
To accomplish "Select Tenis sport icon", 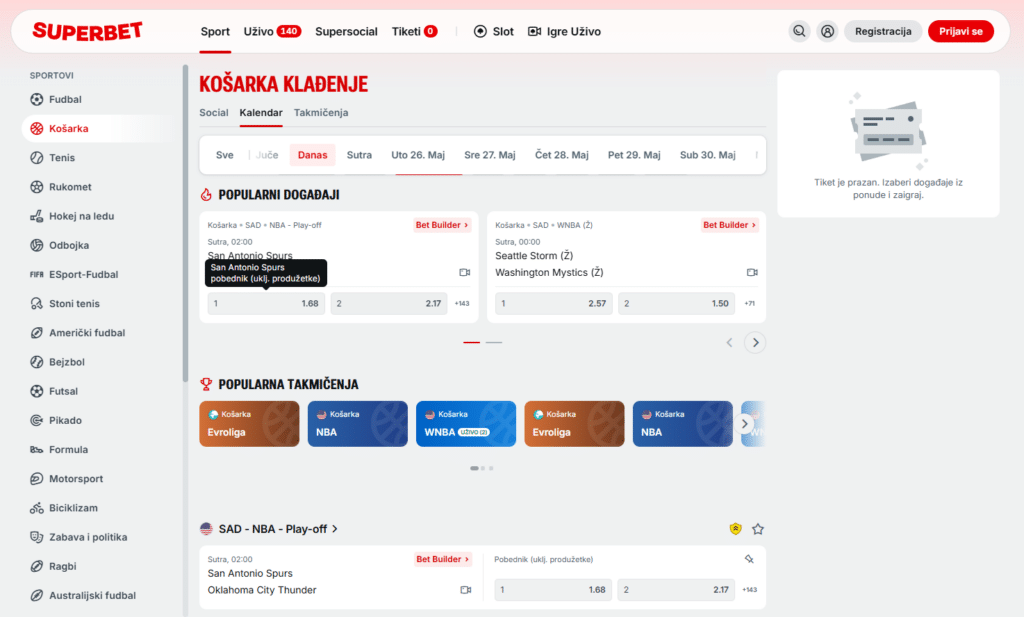I will click(x=37, y=157).
